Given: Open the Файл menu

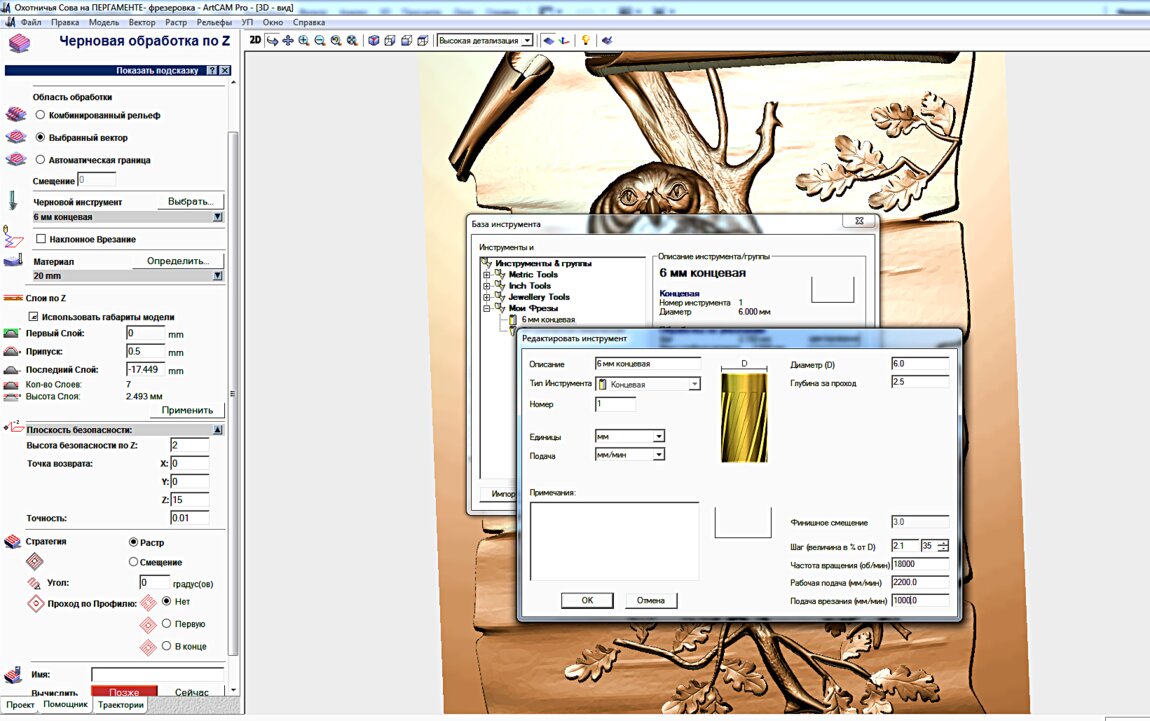Looking at the screenshot, I should pyautogui.click(x=31, y=22).
